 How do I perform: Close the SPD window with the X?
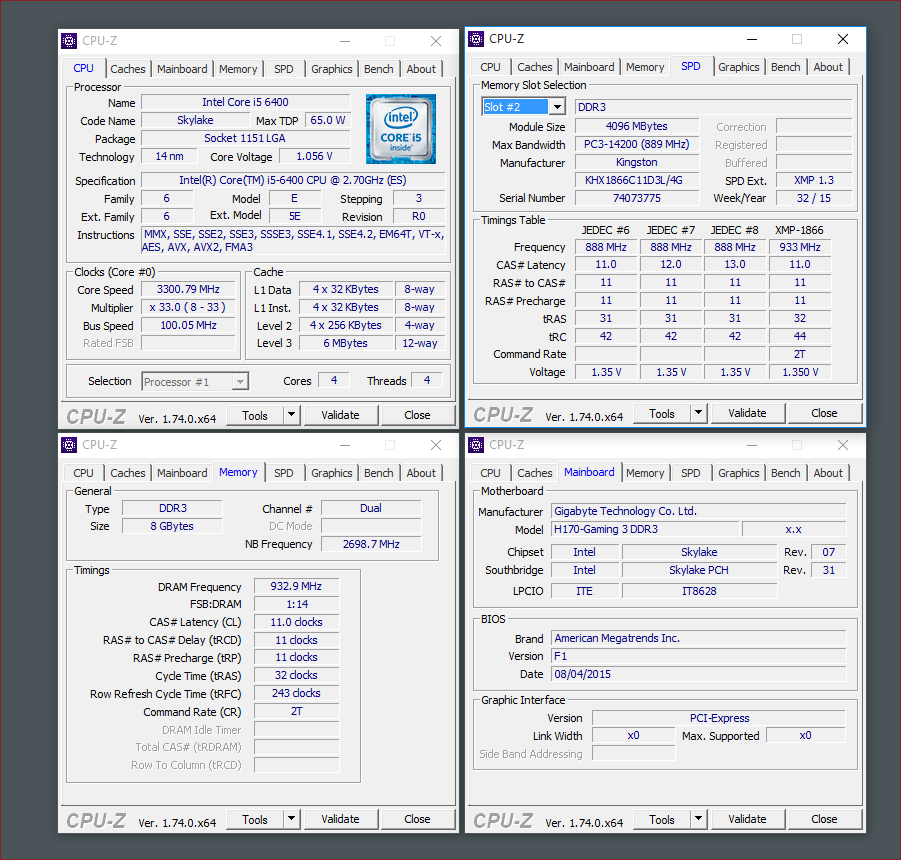(842, 39)
